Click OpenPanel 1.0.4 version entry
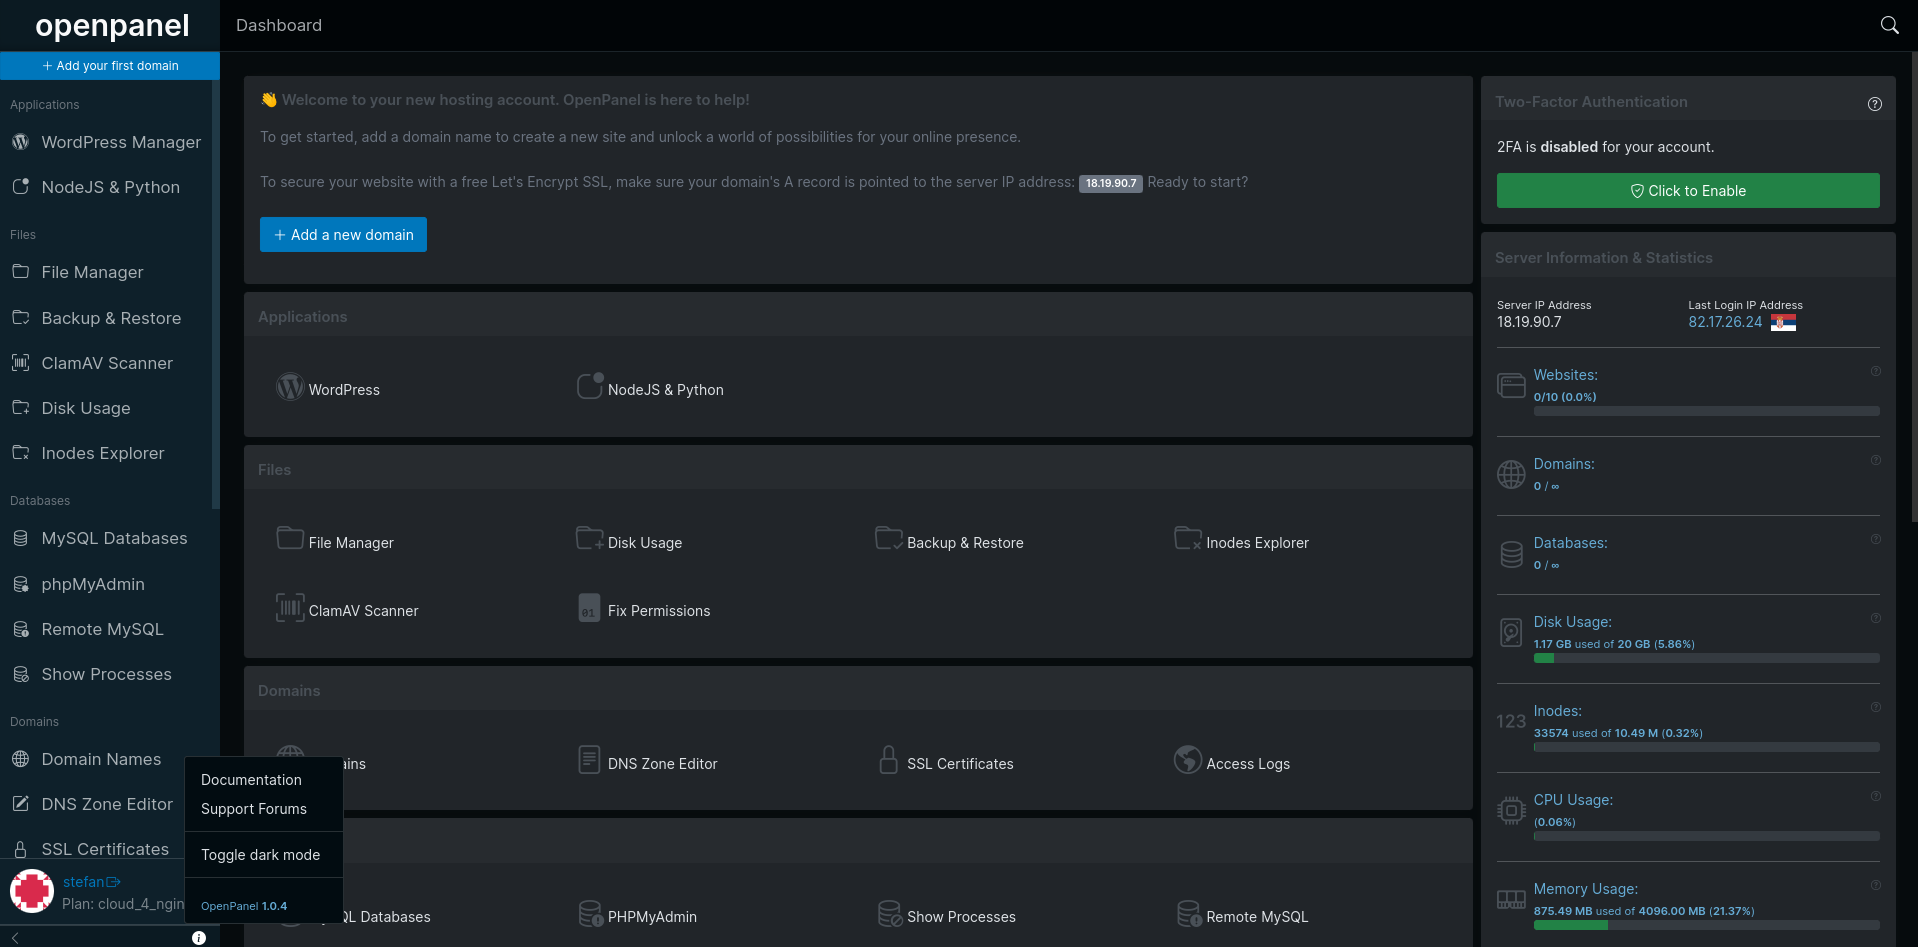This screenshot has height=947, width=1918. [244, 906]
